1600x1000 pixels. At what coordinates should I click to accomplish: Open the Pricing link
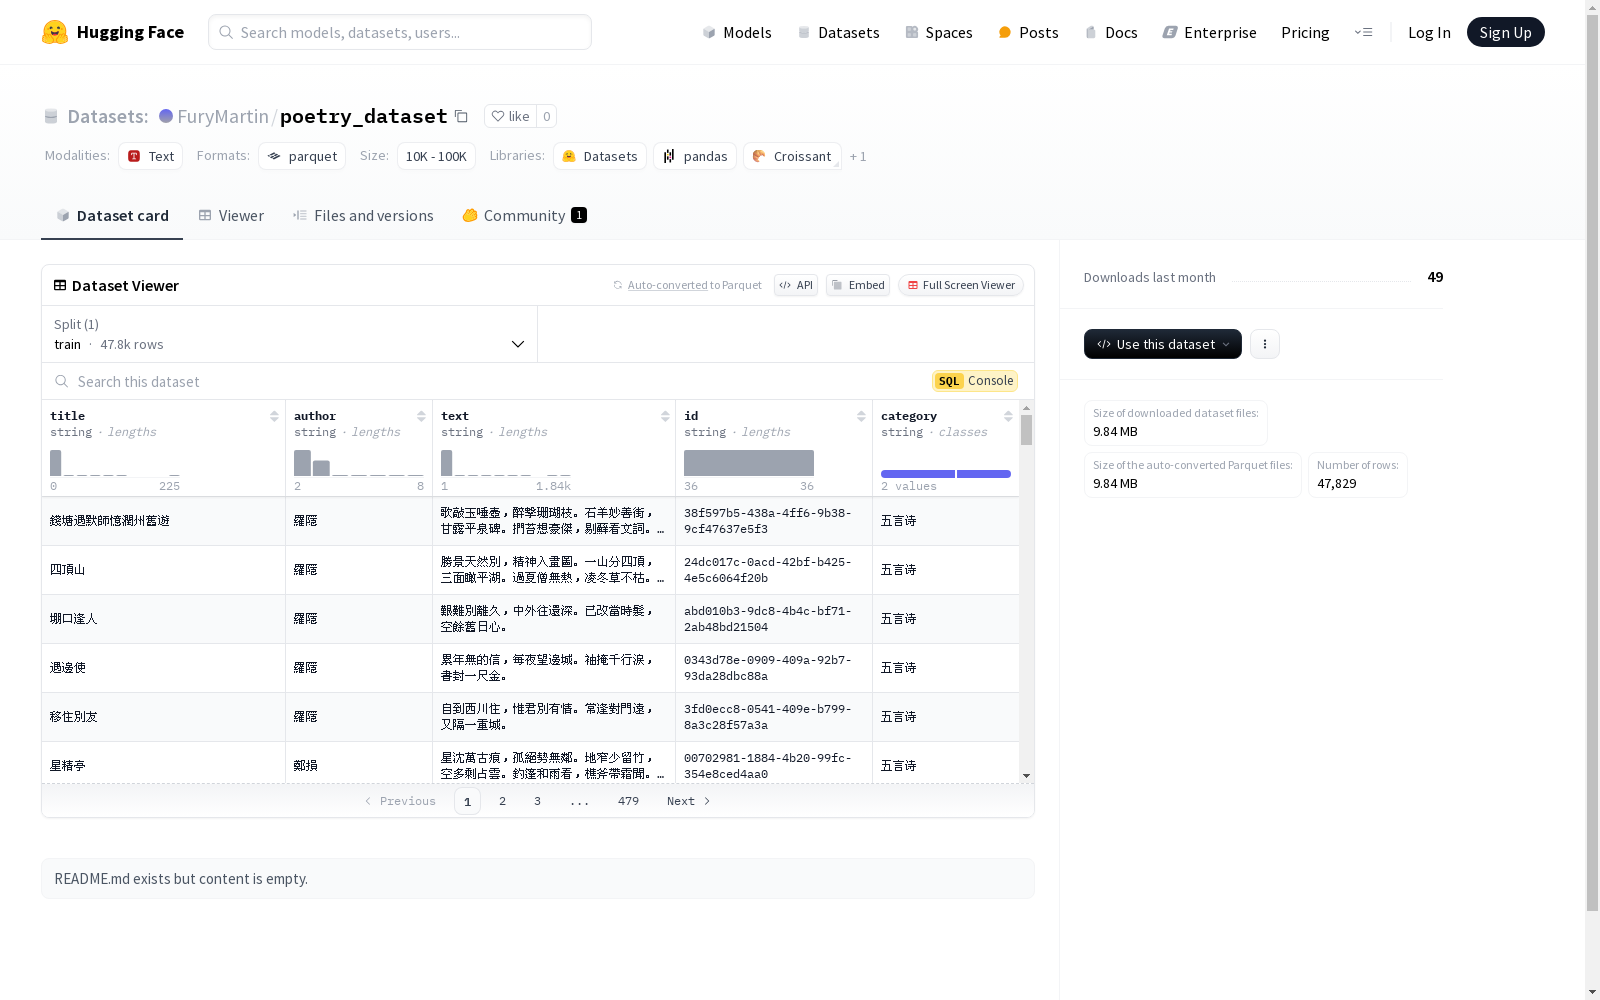(x=1305, y=32)
